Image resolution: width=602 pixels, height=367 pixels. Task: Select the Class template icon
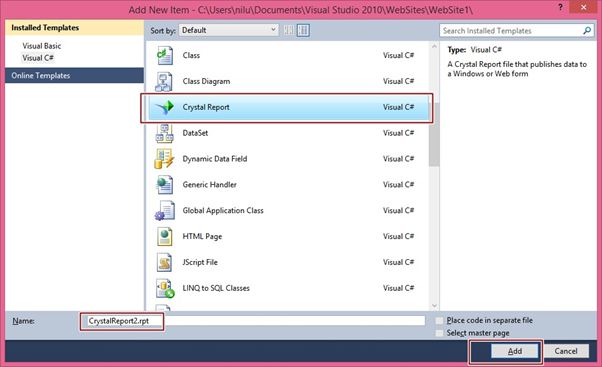click(x=165, y=56)
